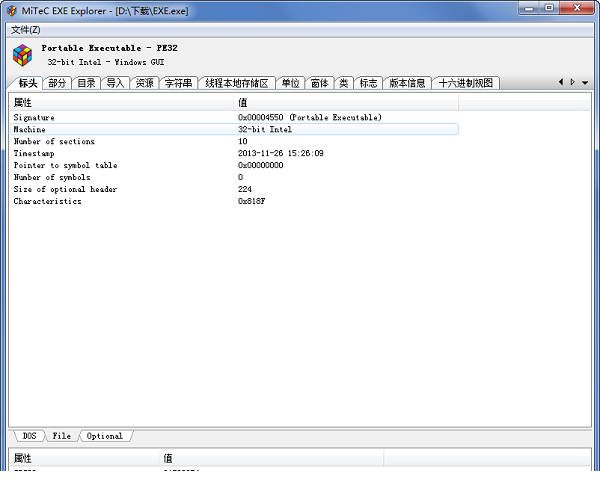The width and height of the screenshot is (600, 489).
Task: Open the 标志 tab
Action: pos(368,83)
